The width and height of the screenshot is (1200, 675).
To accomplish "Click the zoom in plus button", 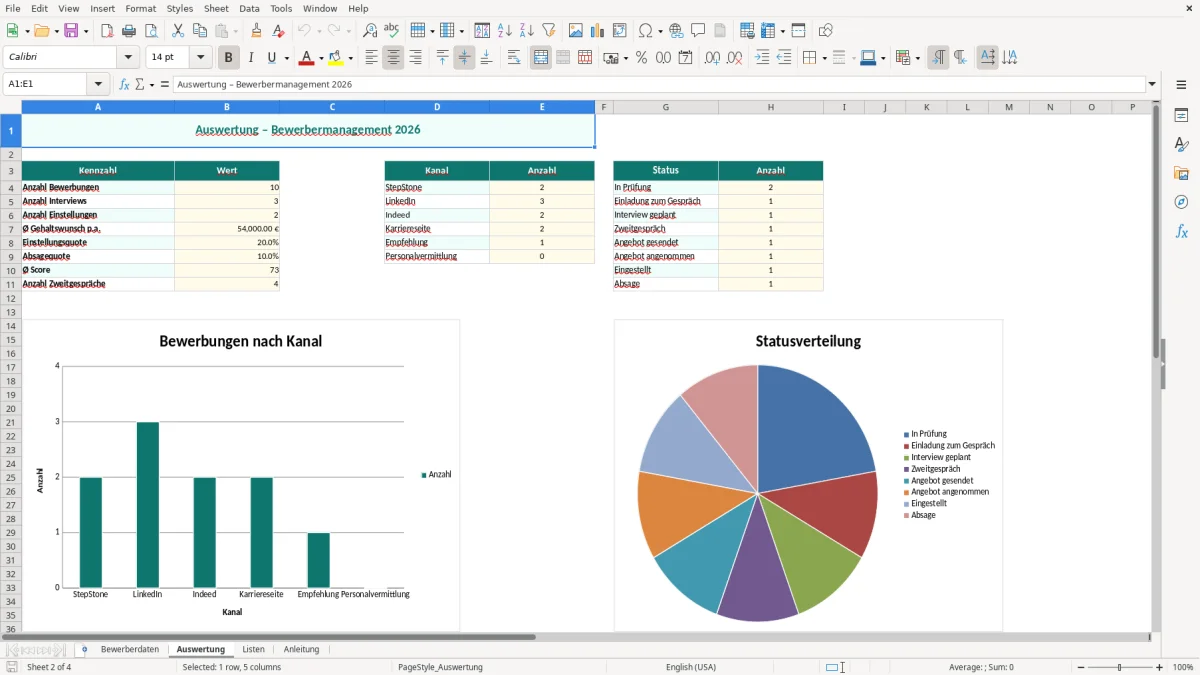I will pyautogui.click(x=1159, y=667).
